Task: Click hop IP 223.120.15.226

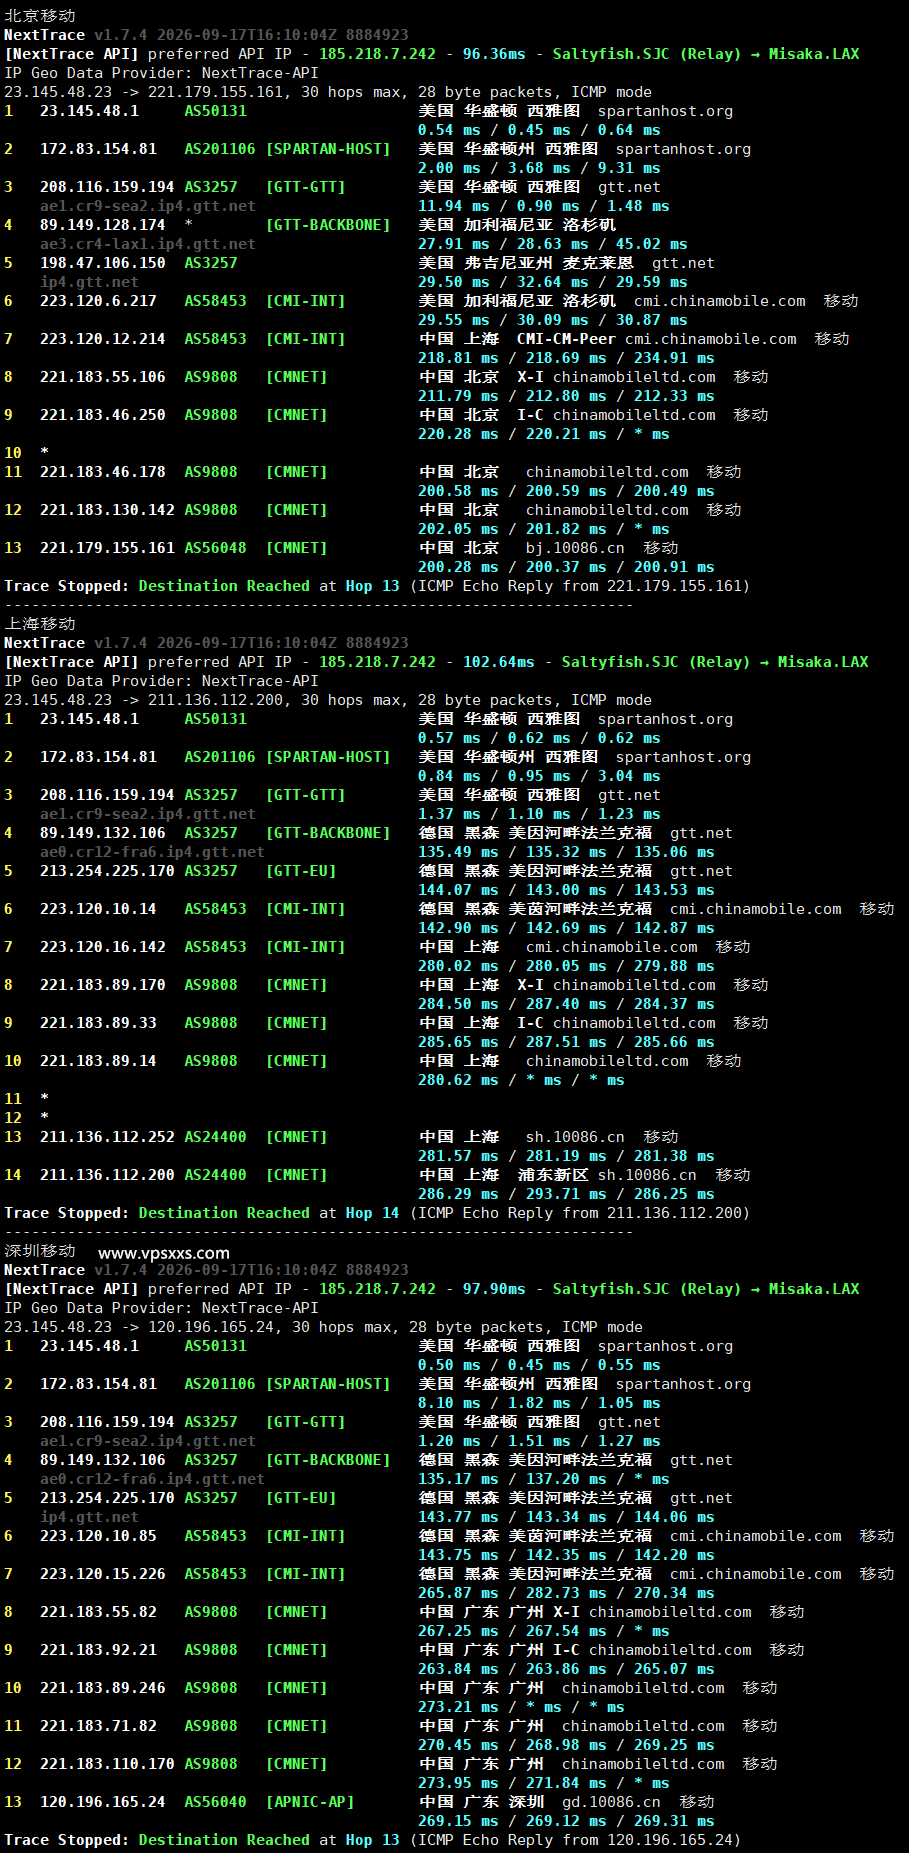Action: (103, 1574)
